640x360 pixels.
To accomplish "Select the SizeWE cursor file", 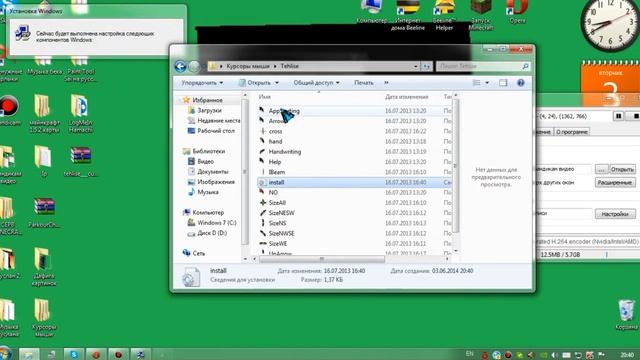I will (278, 243).
